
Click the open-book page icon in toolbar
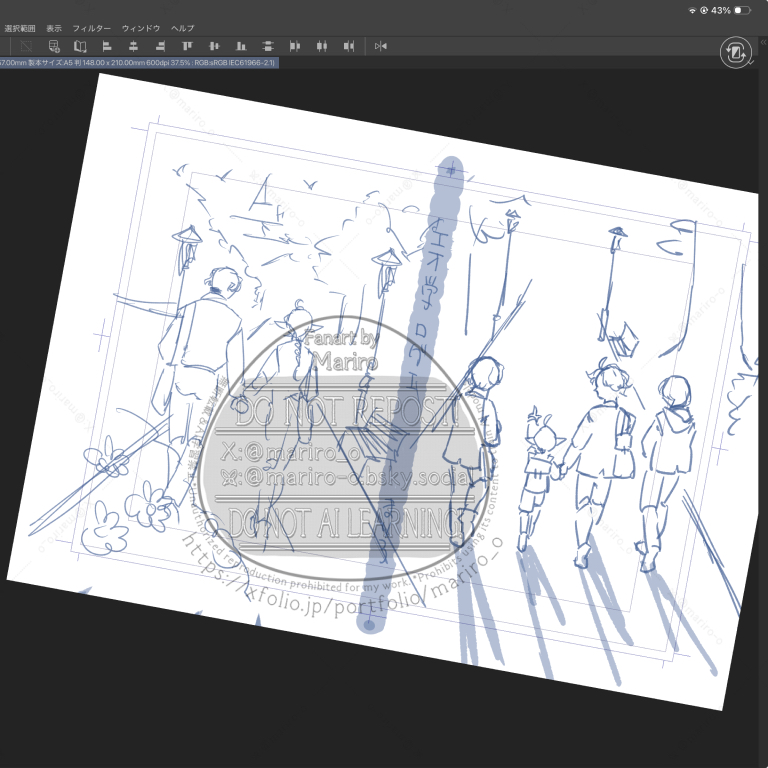(80, 46)
